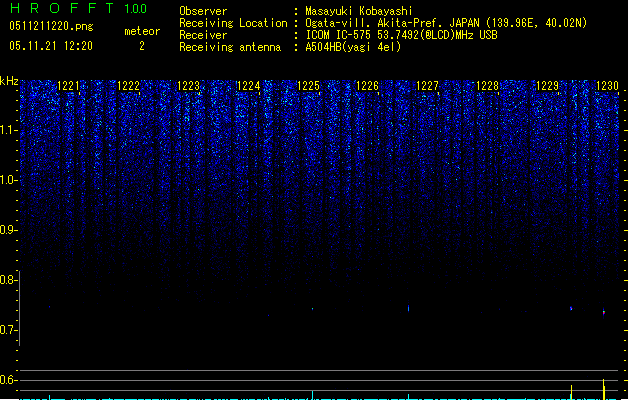Viewport: 629px width, 400px height.
Task: Click the 1.0 kHz axis label
Action: coord(8,180)
